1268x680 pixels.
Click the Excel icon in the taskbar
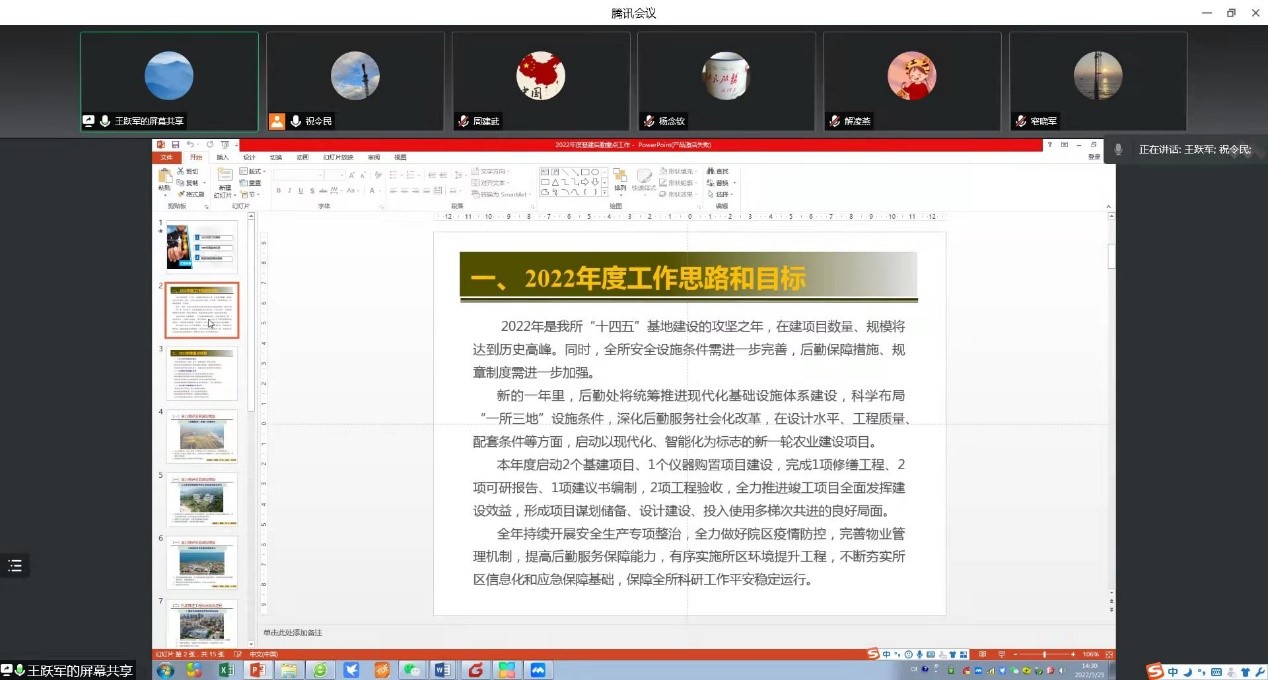(x=226, y=670)
